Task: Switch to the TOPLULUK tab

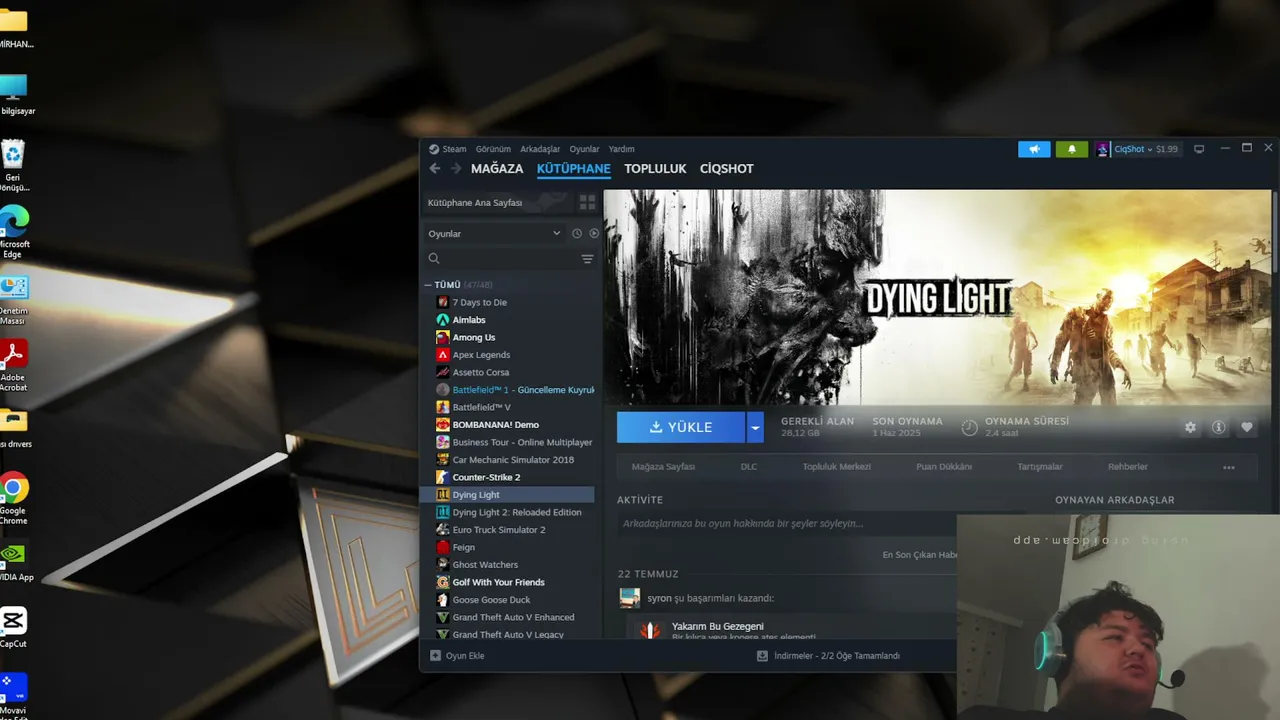Action: coord(655,169)
